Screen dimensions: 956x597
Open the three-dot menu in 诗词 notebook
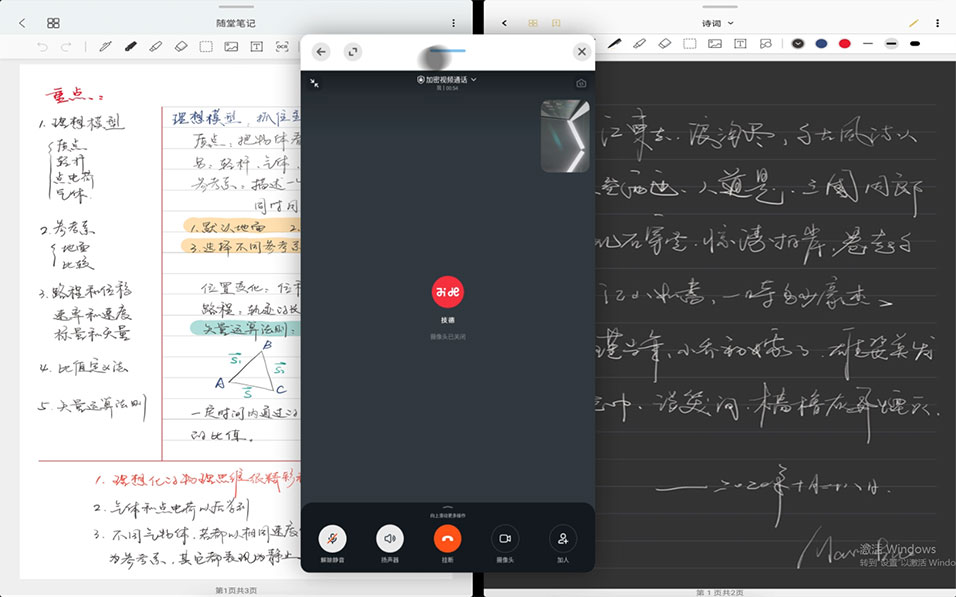(x=937, y=23)
